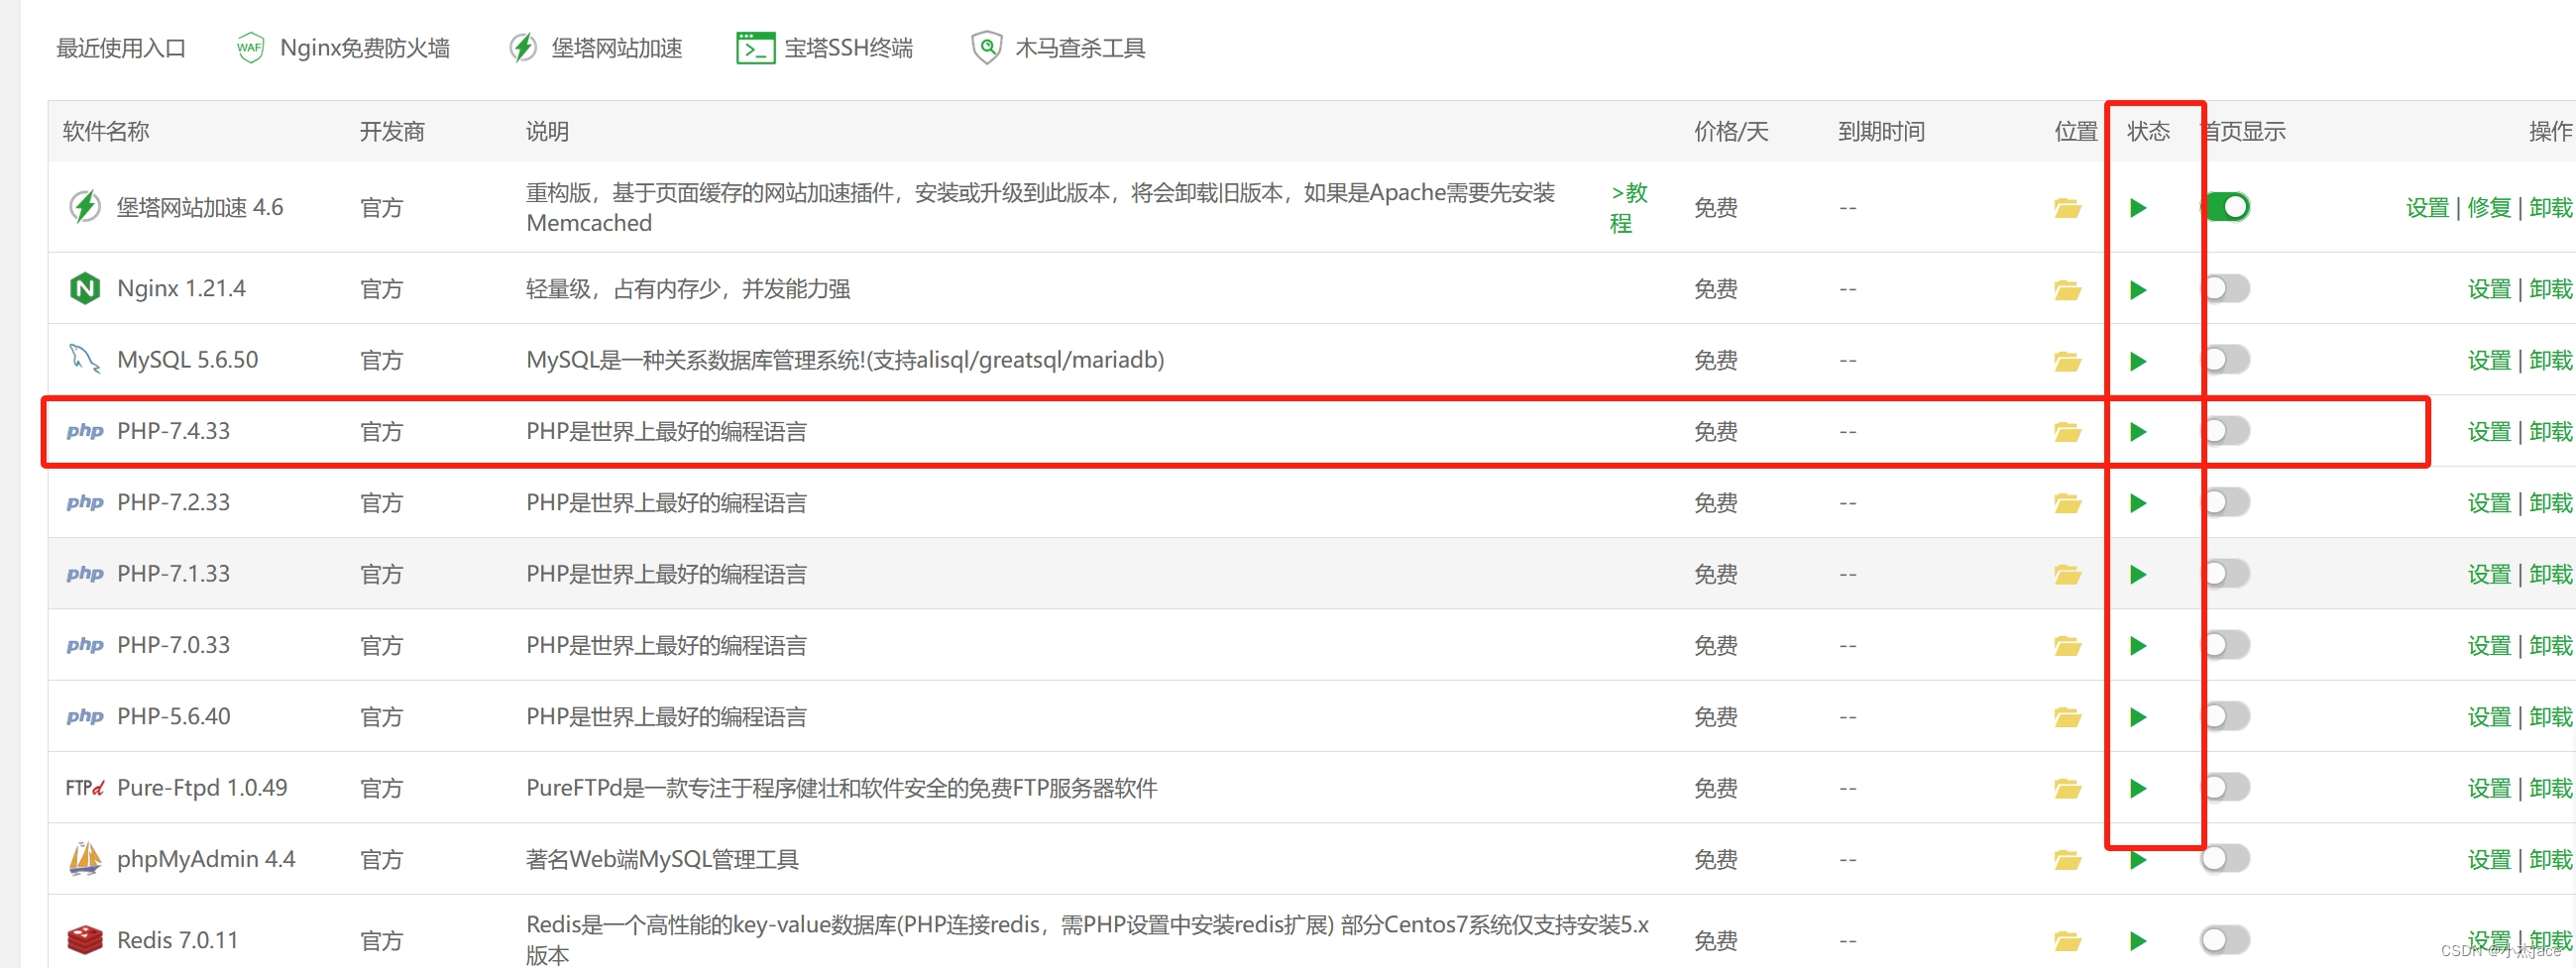
Task: Click the 堡塔网站加速 4.6 software name
Action: pyautogui.click(x=200, y=208)
